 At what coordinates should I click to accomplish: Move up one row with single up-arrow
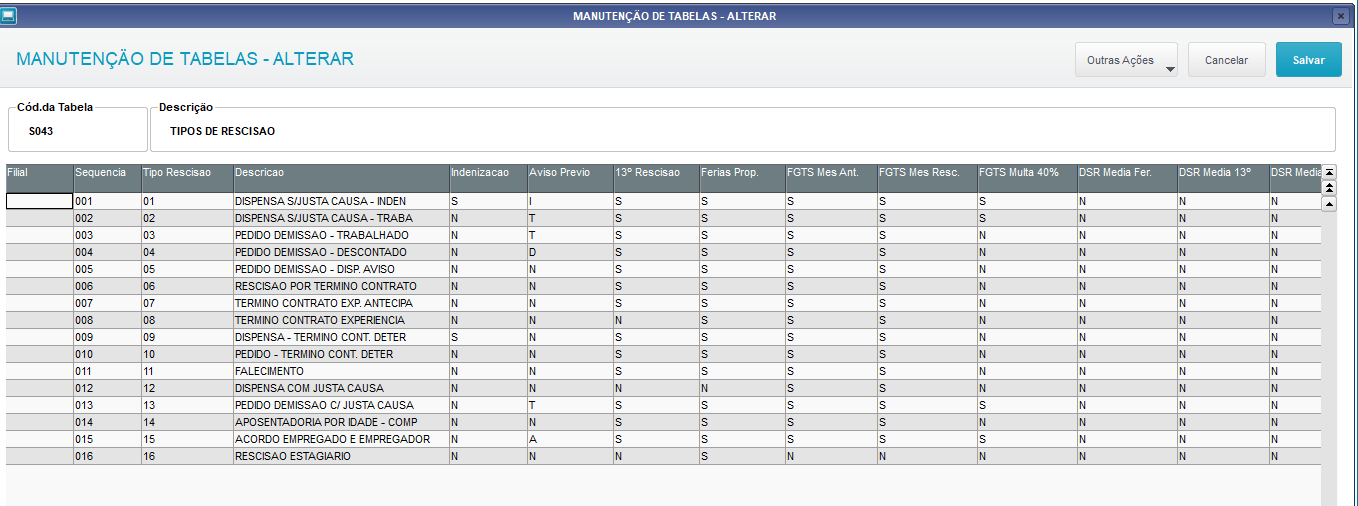coord(1329,204)
